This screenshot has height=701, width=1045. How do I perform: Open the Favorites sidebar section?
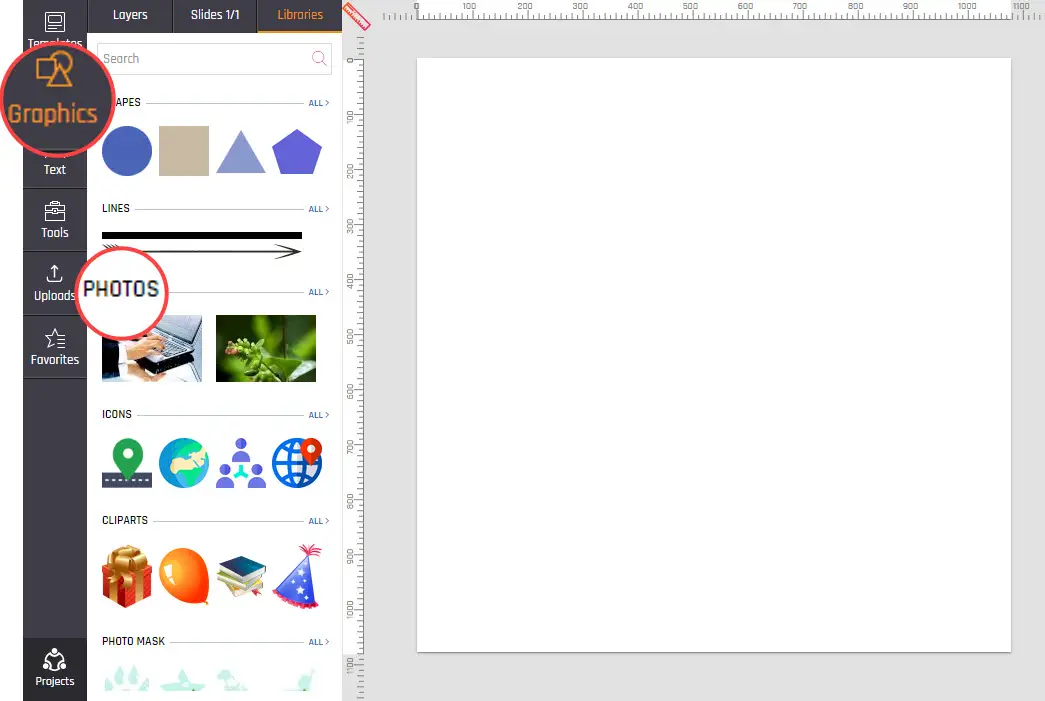click(55, 347)
